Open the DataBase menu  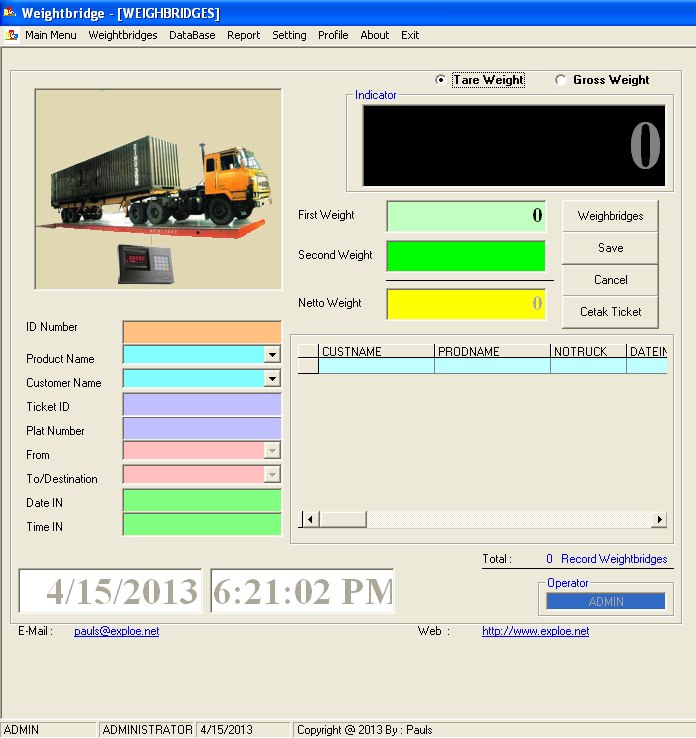[x=191, y=35]
